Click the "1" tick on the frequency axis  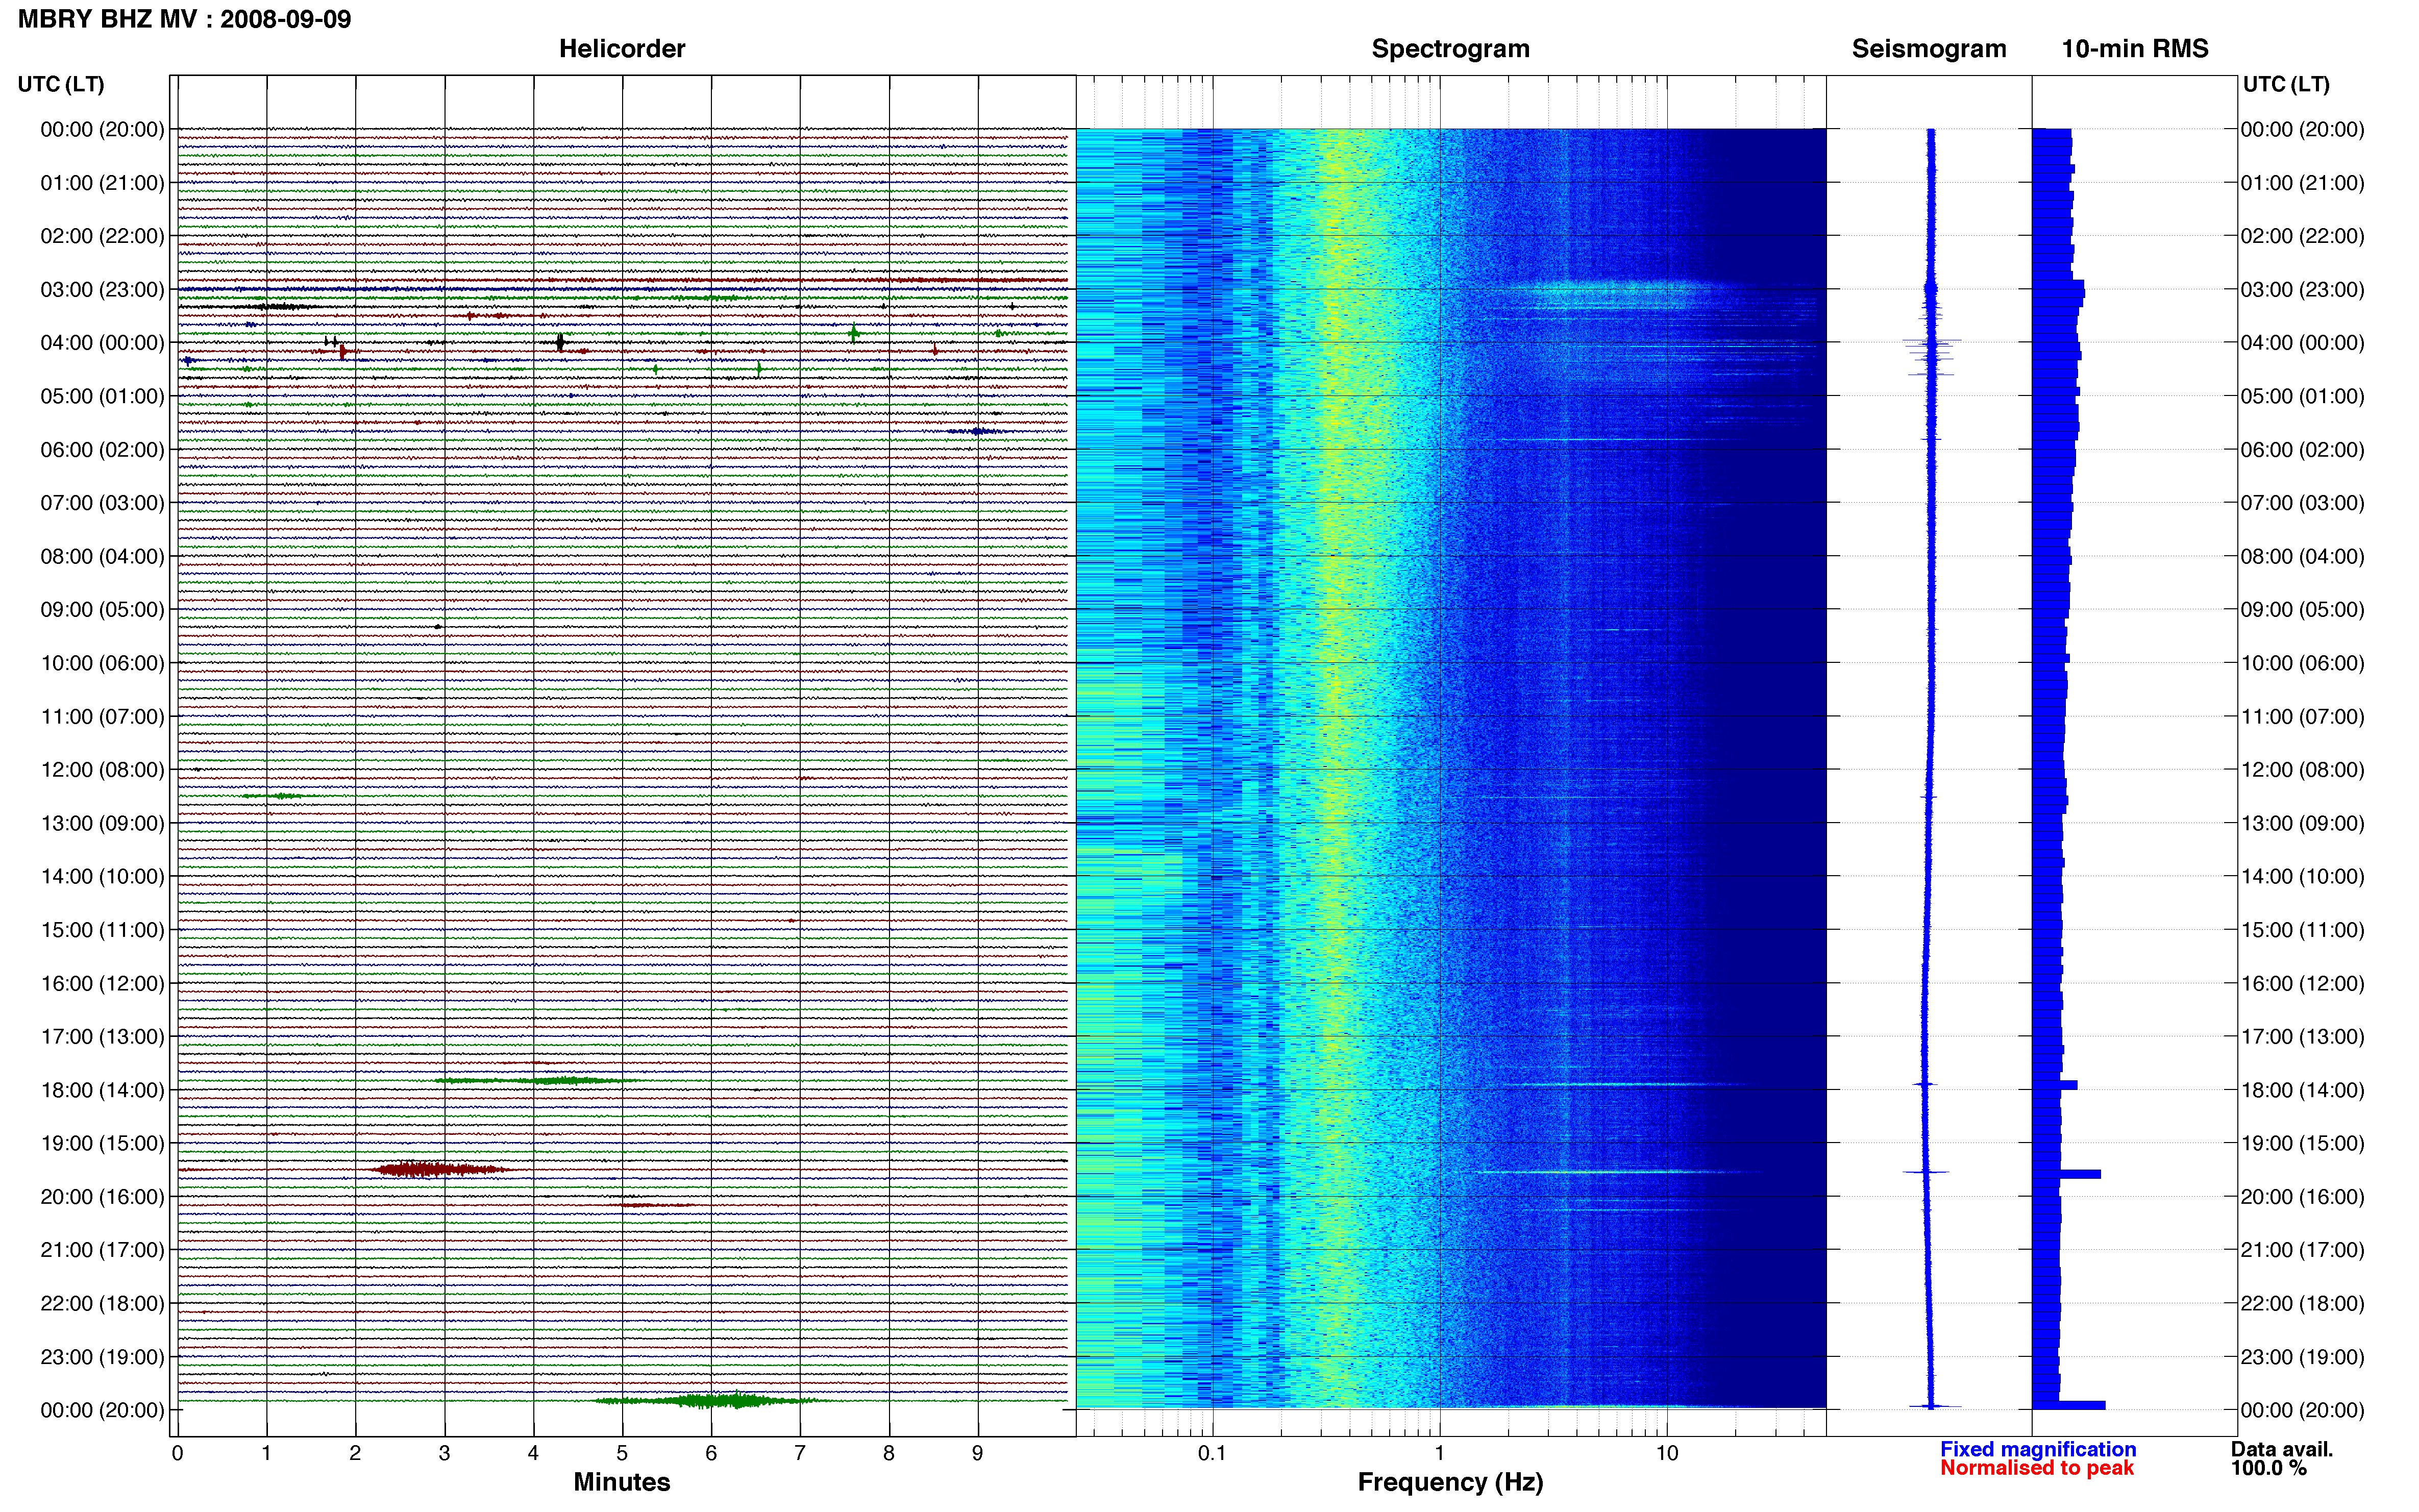click(x=1440, y=1453)
